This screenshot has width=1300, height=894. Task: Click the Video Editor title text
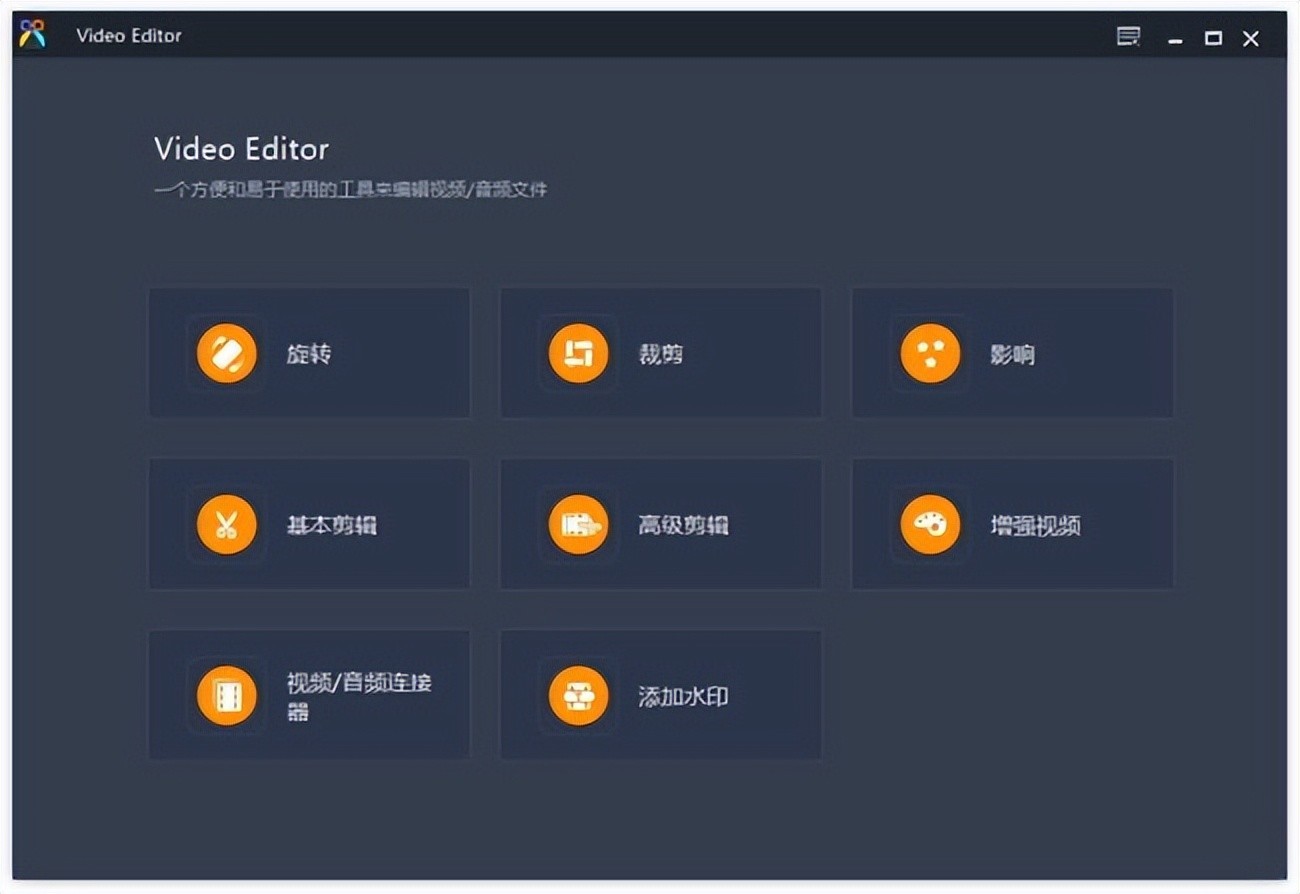[127, 36]
